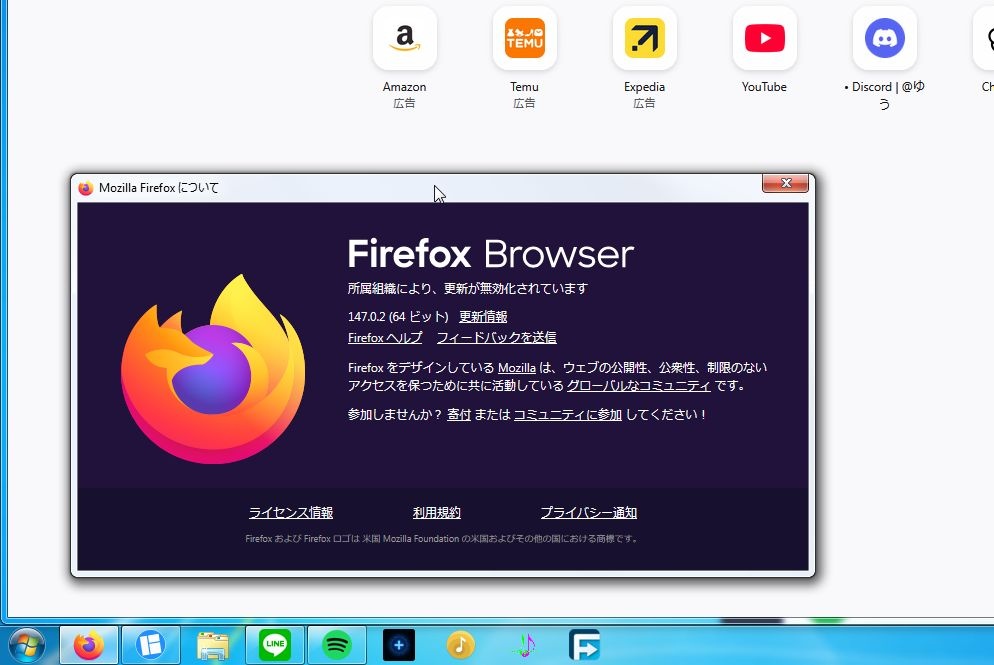Click the Firefox ヘルプ link
The width and height of the screenshot is (994, 665).
click(385, 338)
